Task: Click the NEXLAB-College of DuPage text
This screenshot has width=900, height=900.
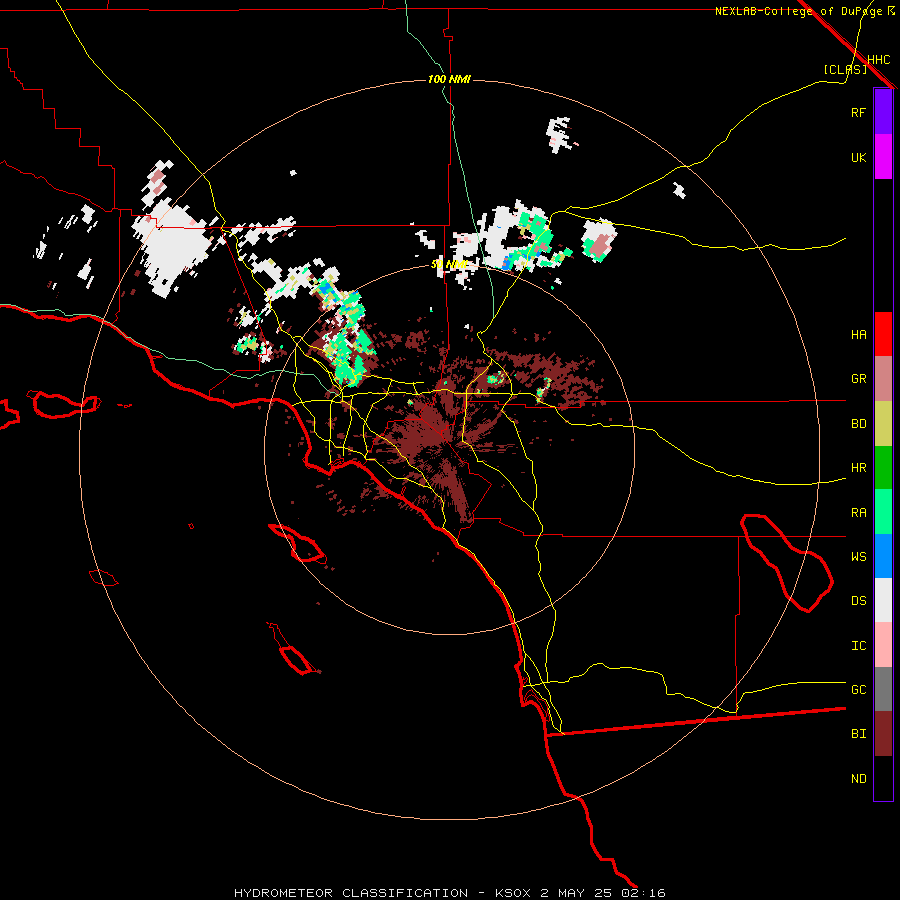Action: [798, 11]
